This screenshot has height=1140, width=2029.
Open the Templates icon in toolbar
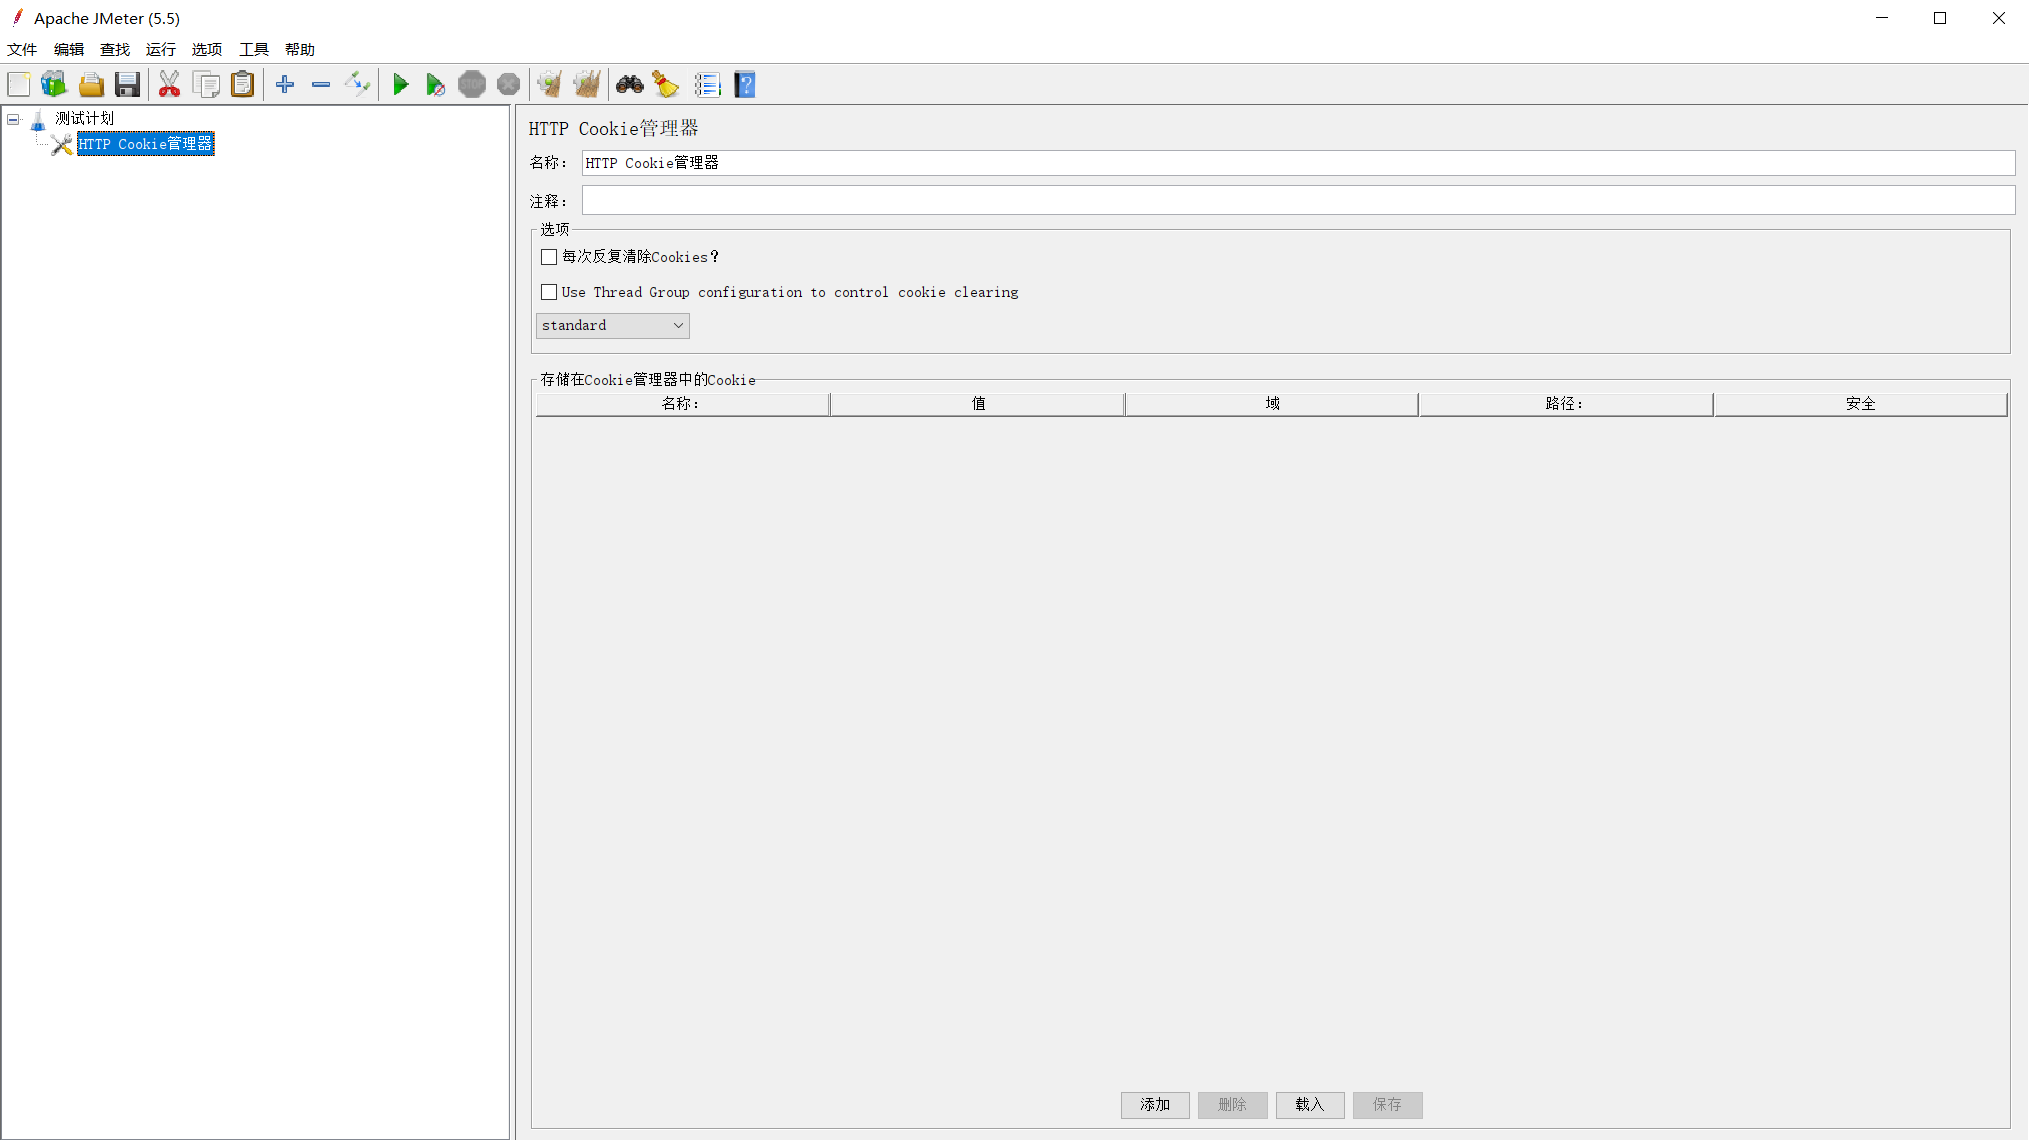(x=54, y=85)
